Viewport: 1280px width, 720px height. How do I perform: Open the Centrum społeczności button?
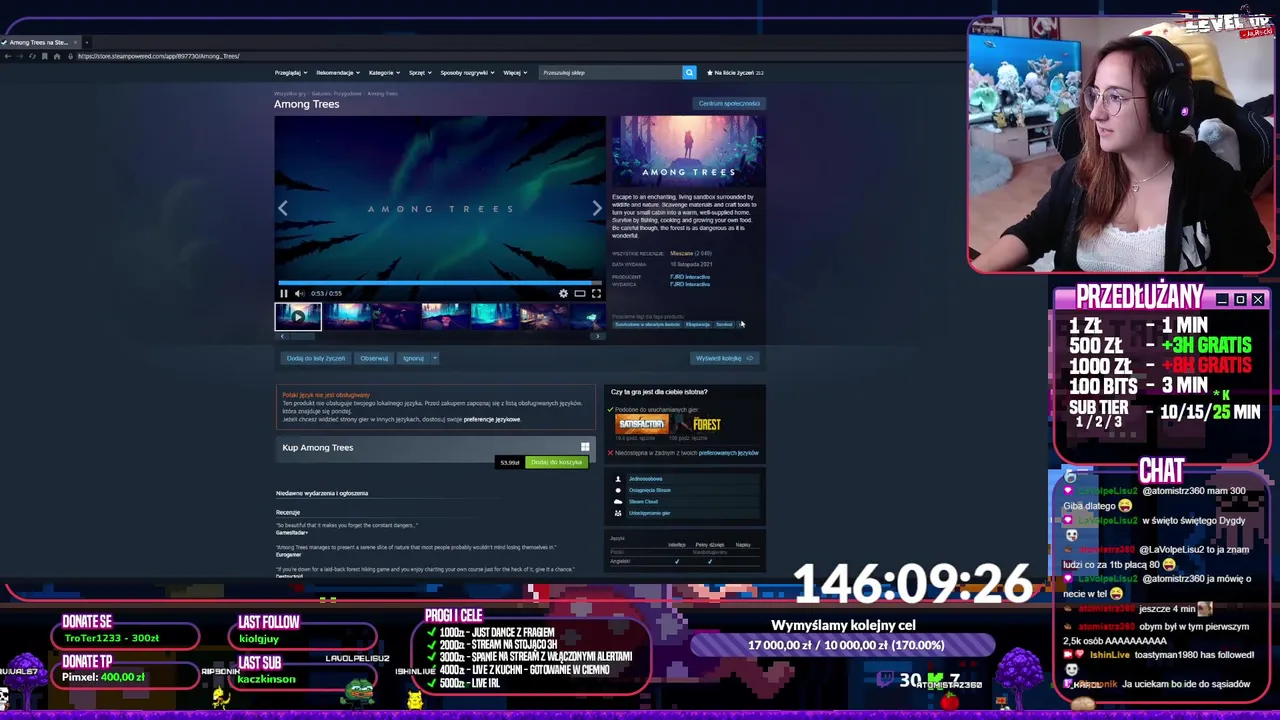point(729,103)
